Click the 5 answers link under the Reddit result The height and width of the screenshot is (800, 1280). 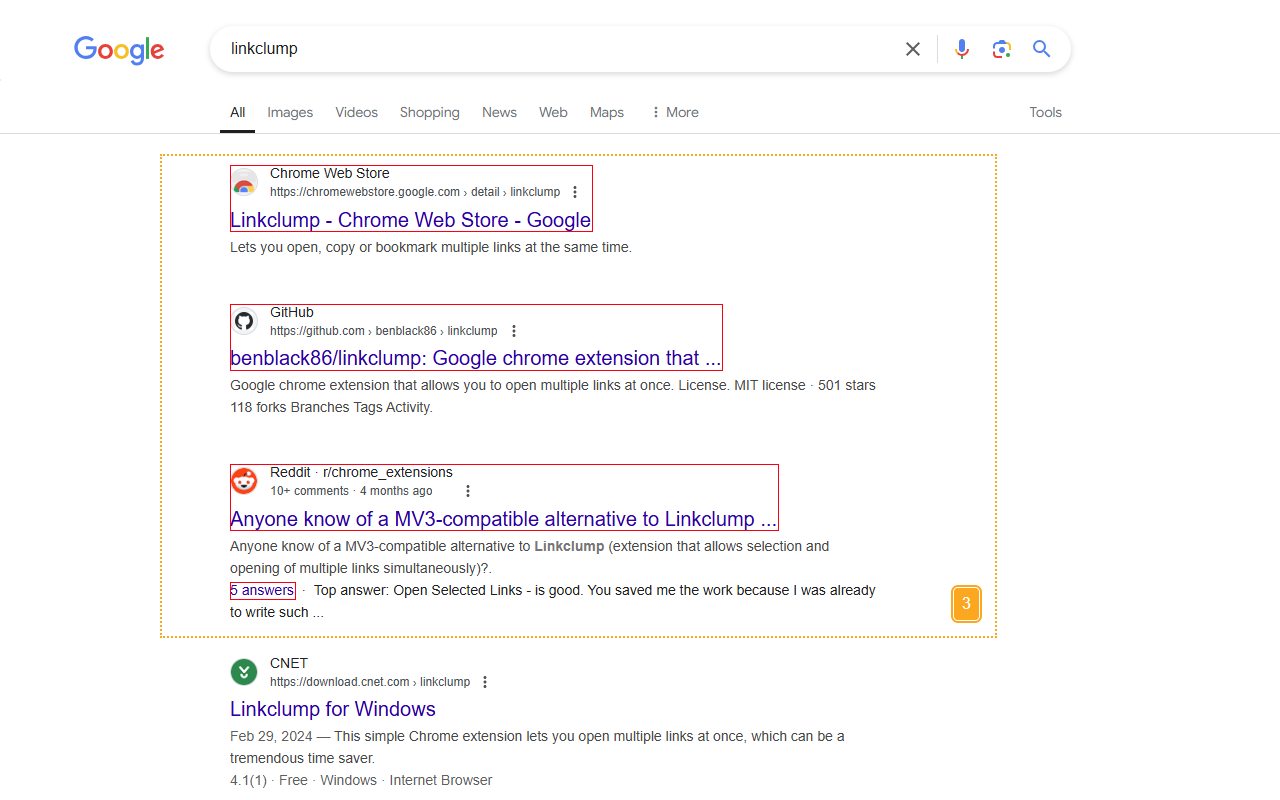point(262,590)
